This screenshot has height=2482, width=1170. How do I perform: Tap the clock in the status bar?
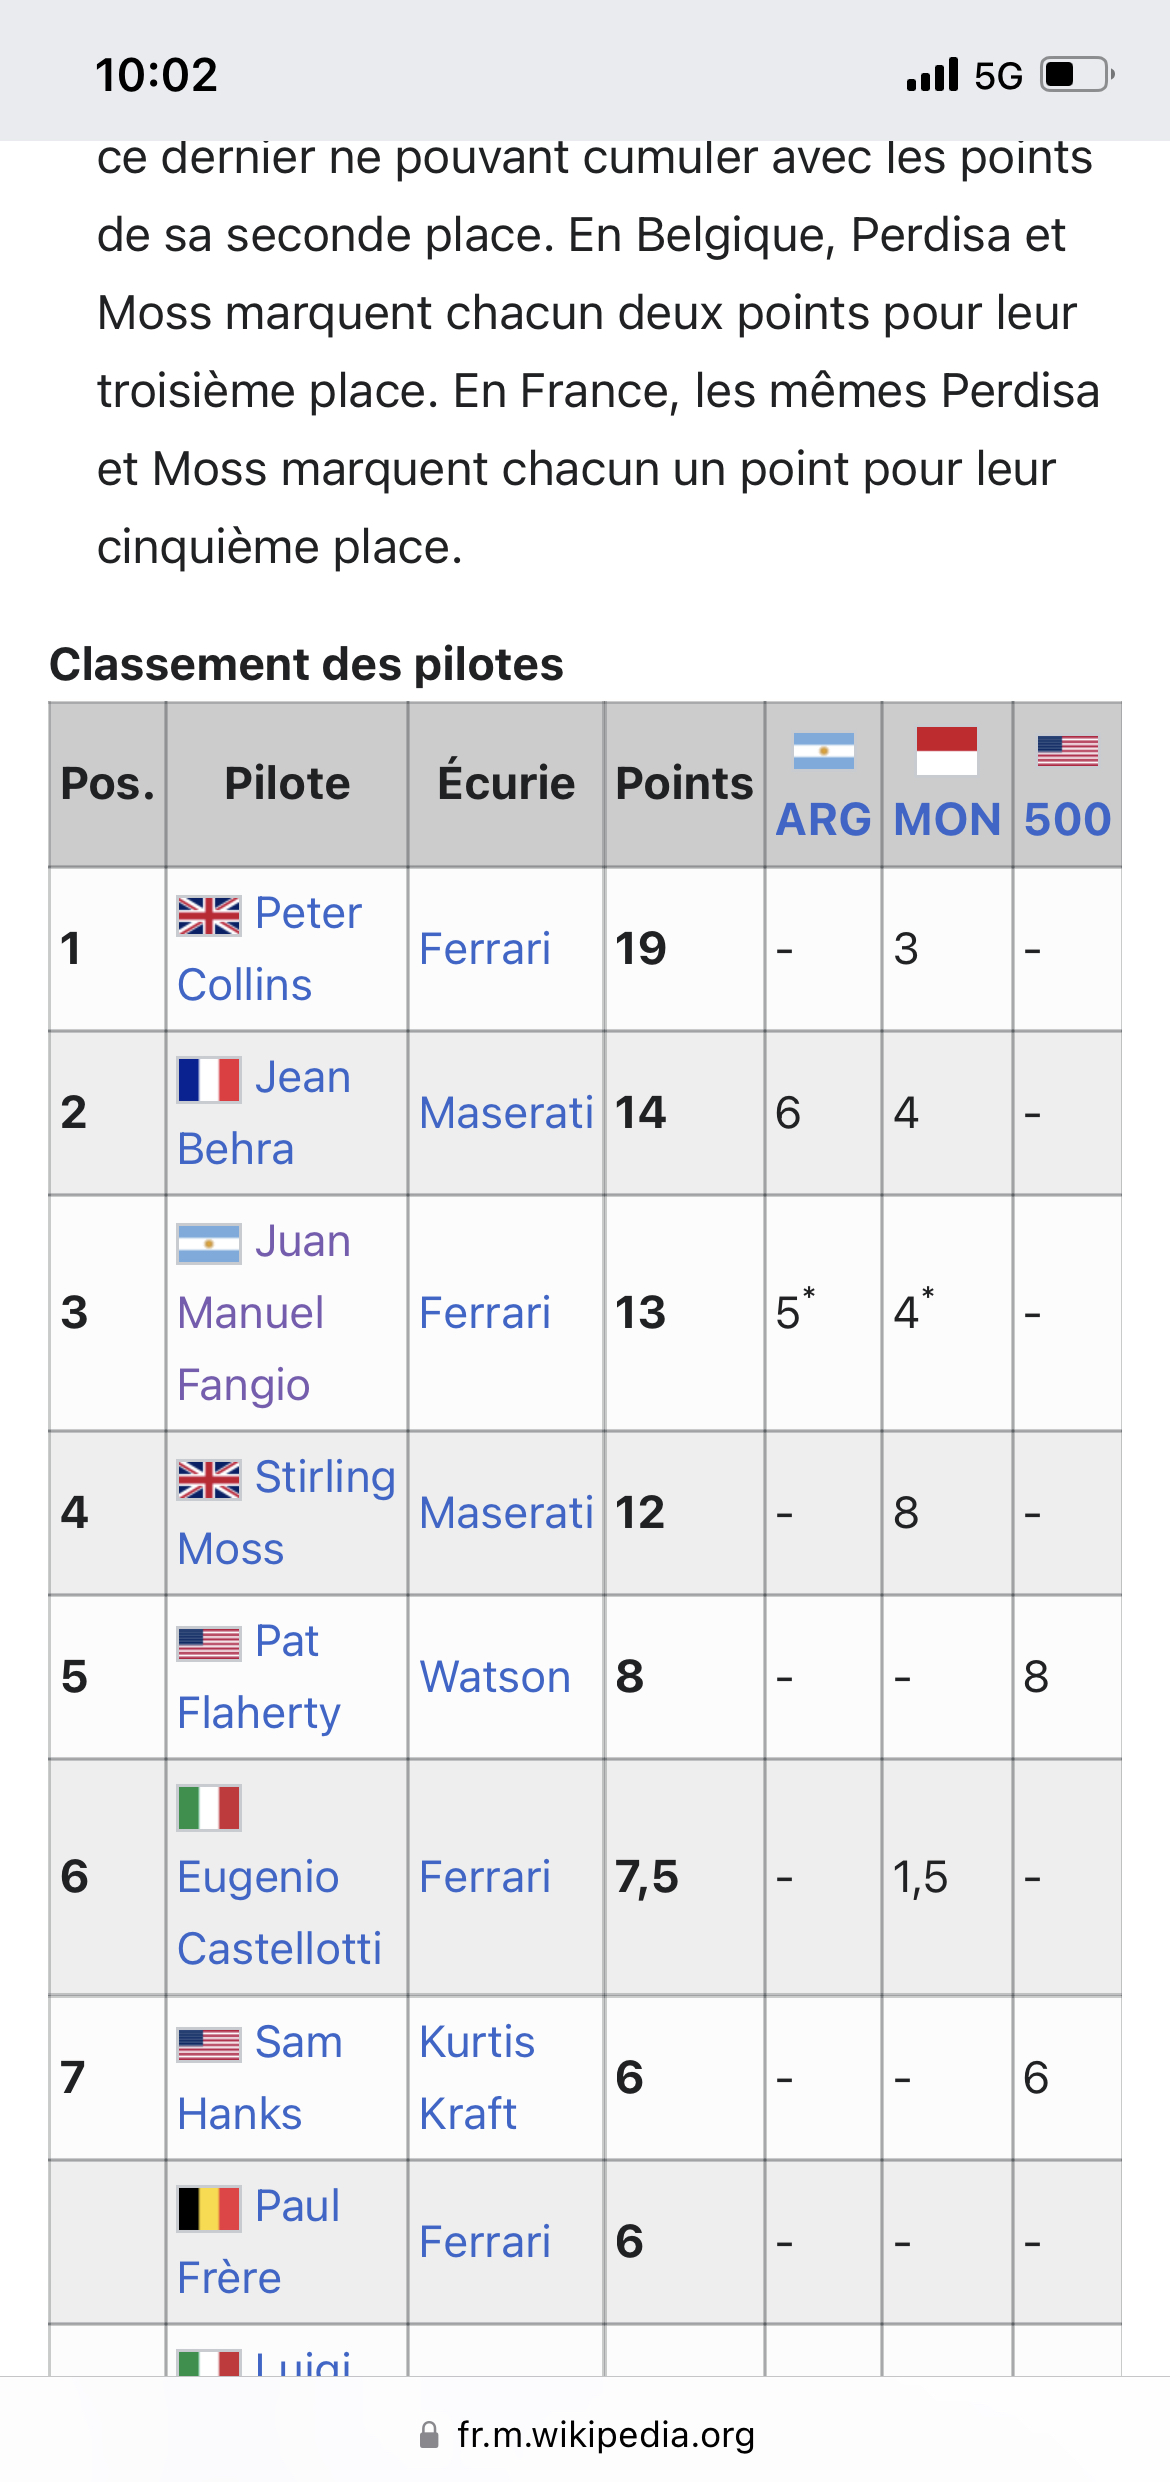coord(156,76)
